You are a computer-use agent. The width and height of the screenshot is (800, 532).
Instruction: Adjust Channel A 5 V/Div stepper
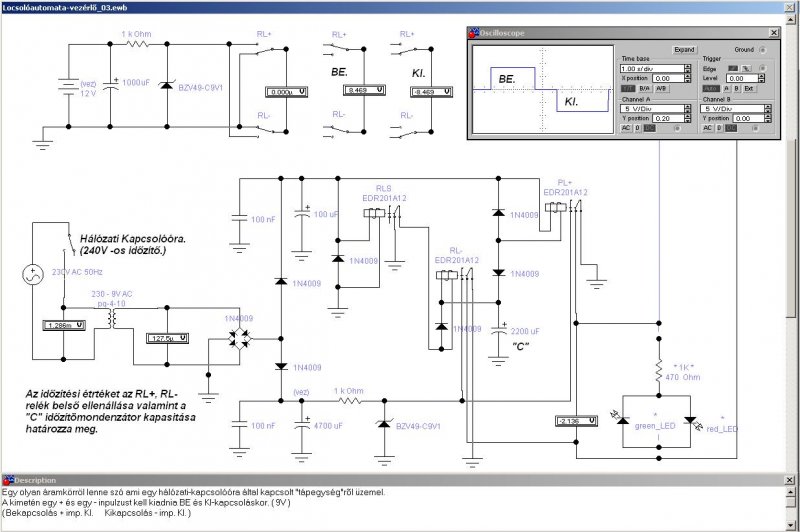point(688,109)
